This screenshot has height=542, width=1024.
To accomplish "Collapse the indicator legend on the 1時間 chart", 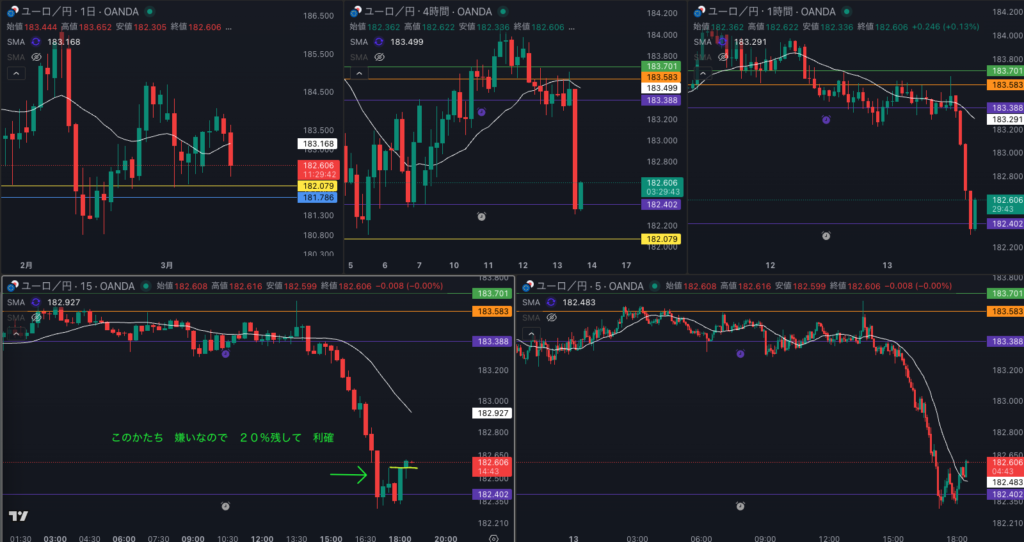I will [x=703, y=74].
